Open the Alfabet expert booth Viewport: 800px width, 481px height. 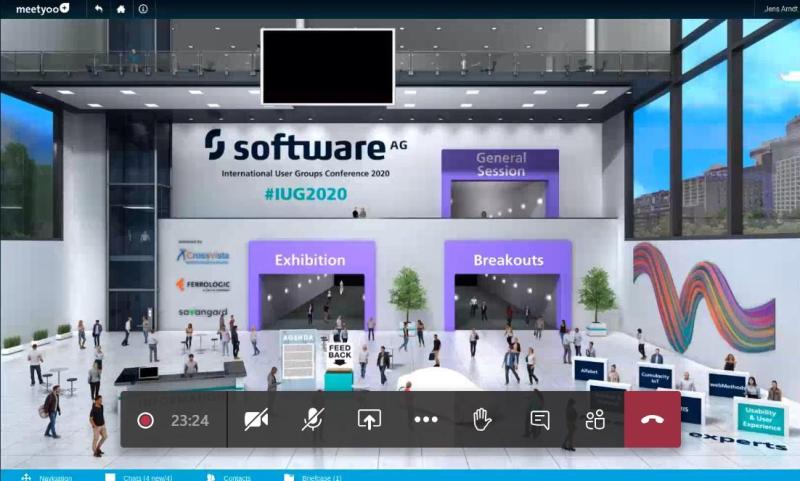point(589,370)
